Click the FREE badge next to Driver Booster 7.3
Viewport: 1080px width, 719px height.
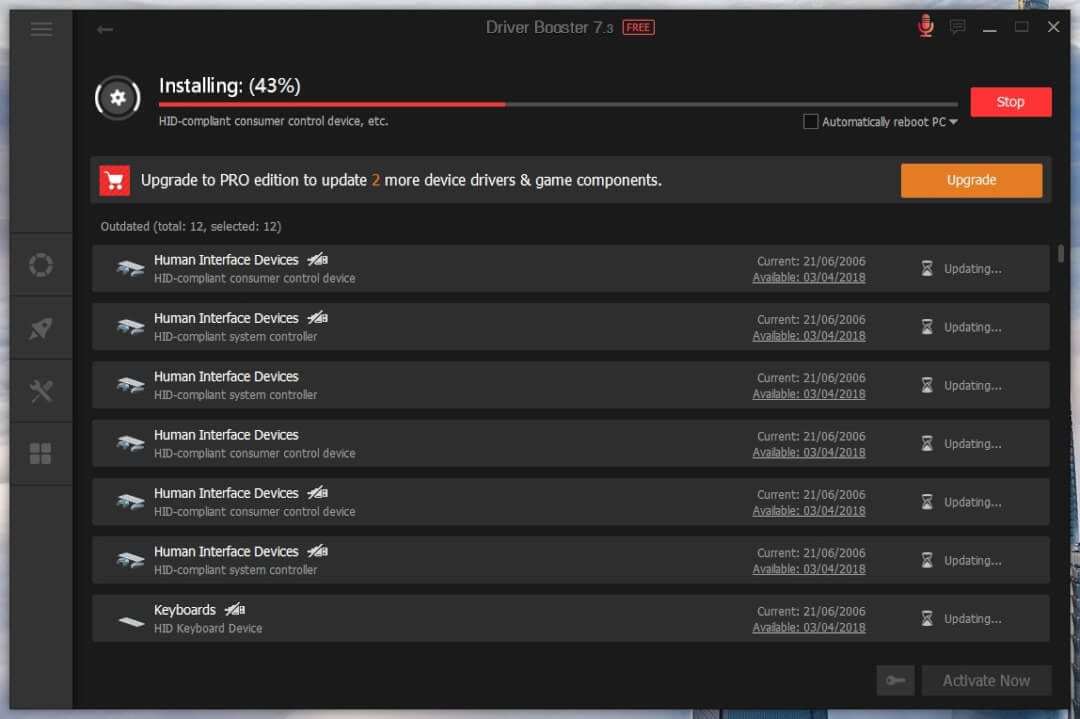pos(638,27)
